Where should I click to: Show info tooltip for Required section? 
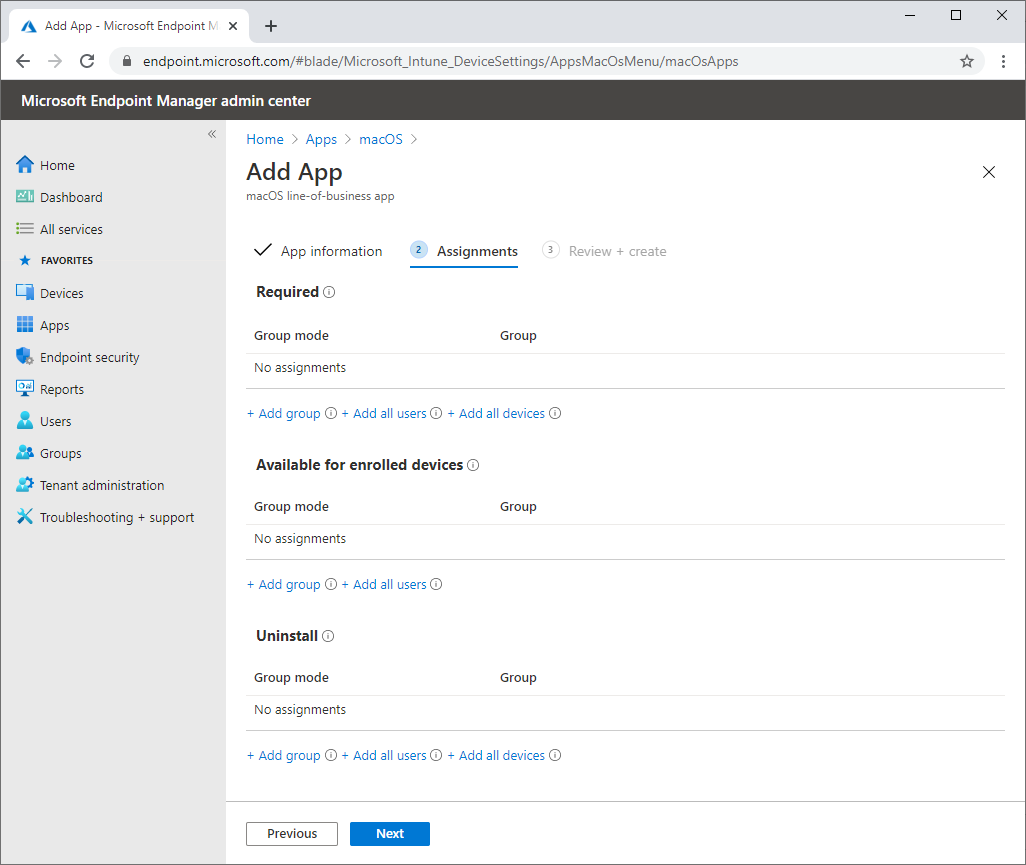(x=329, y=292)
